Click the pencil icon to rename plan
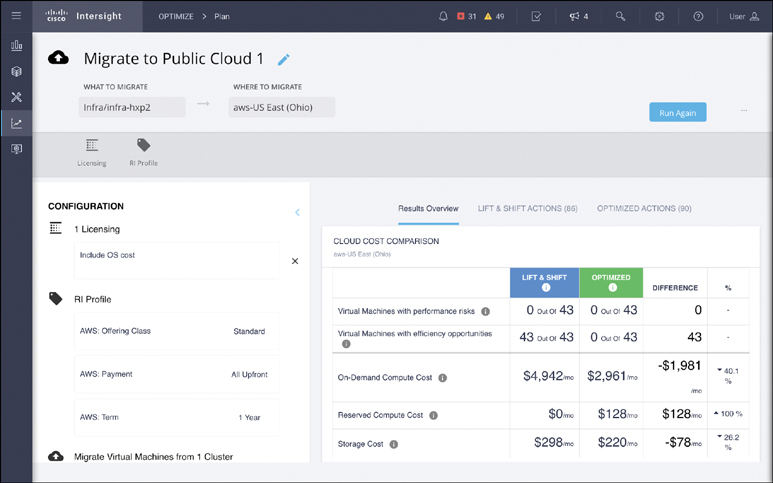This screenshot has width=773, height=483. (x=283, y=60)
